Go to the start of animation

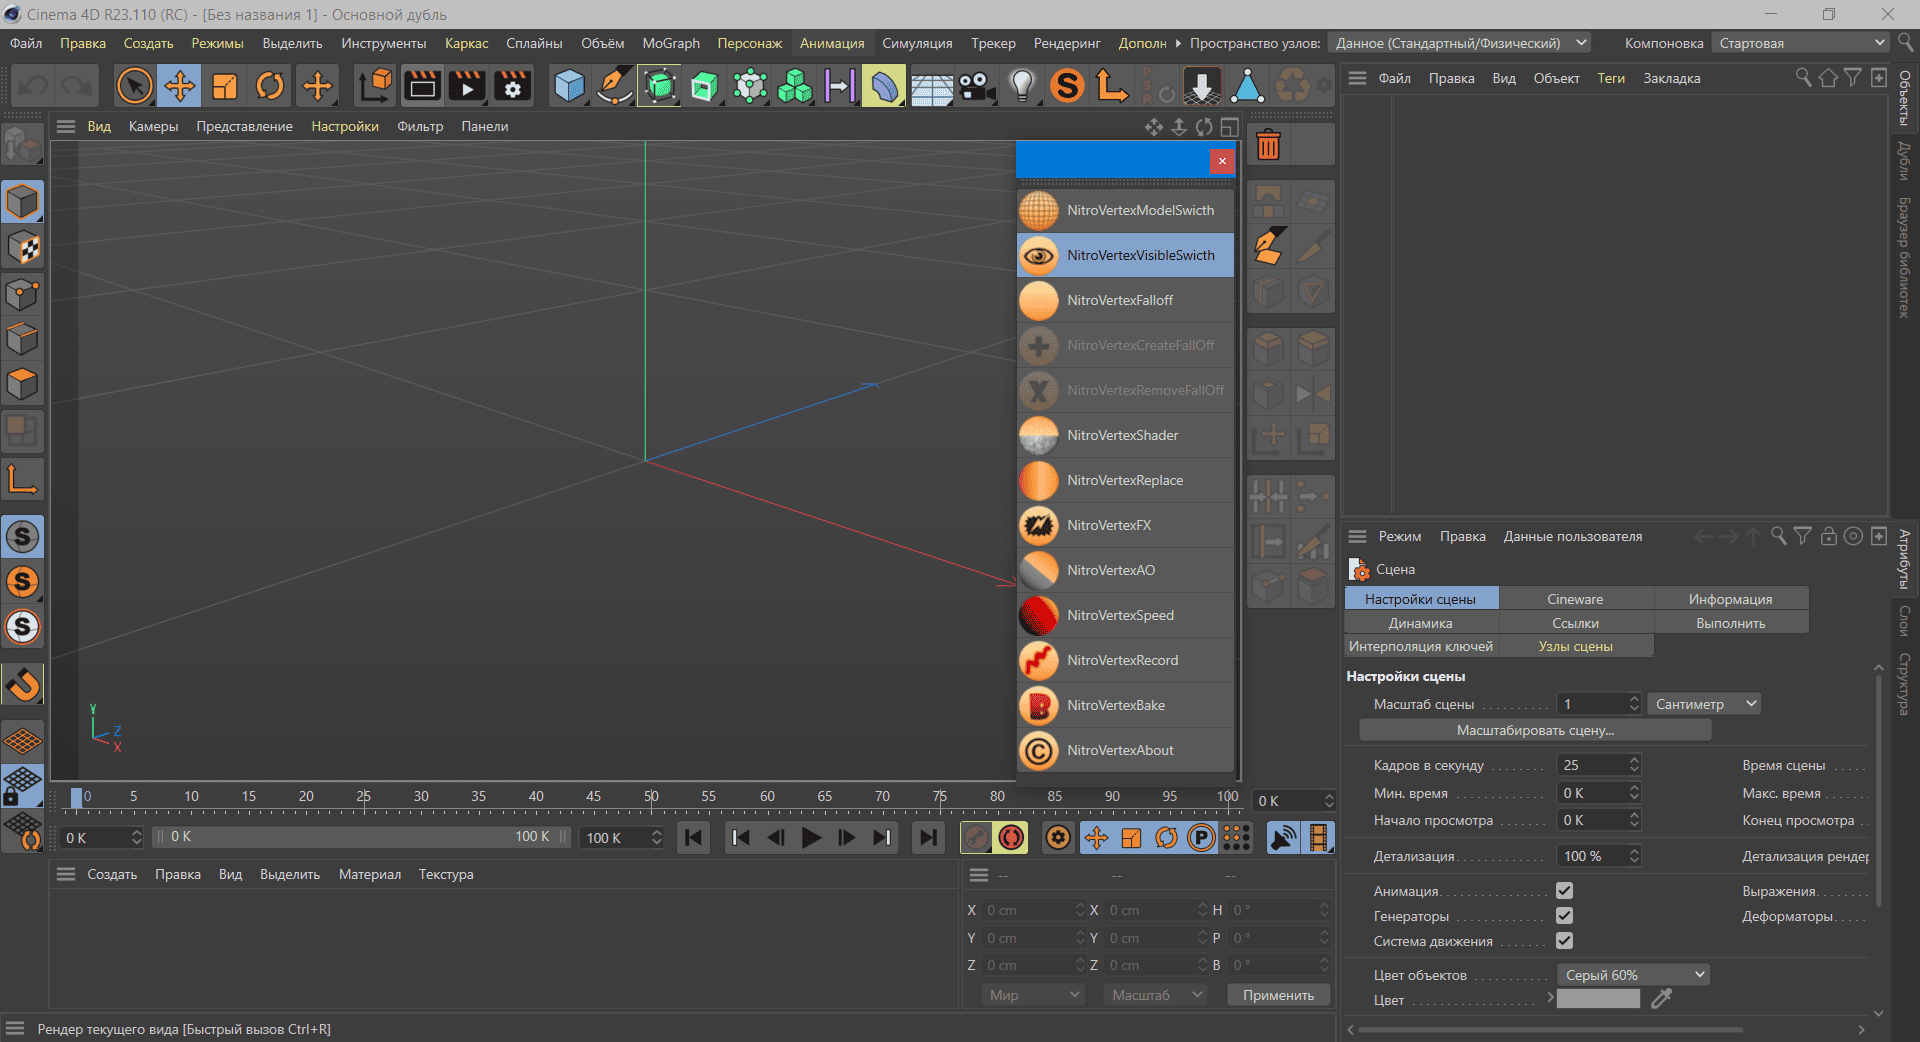(x=694, y=838)
